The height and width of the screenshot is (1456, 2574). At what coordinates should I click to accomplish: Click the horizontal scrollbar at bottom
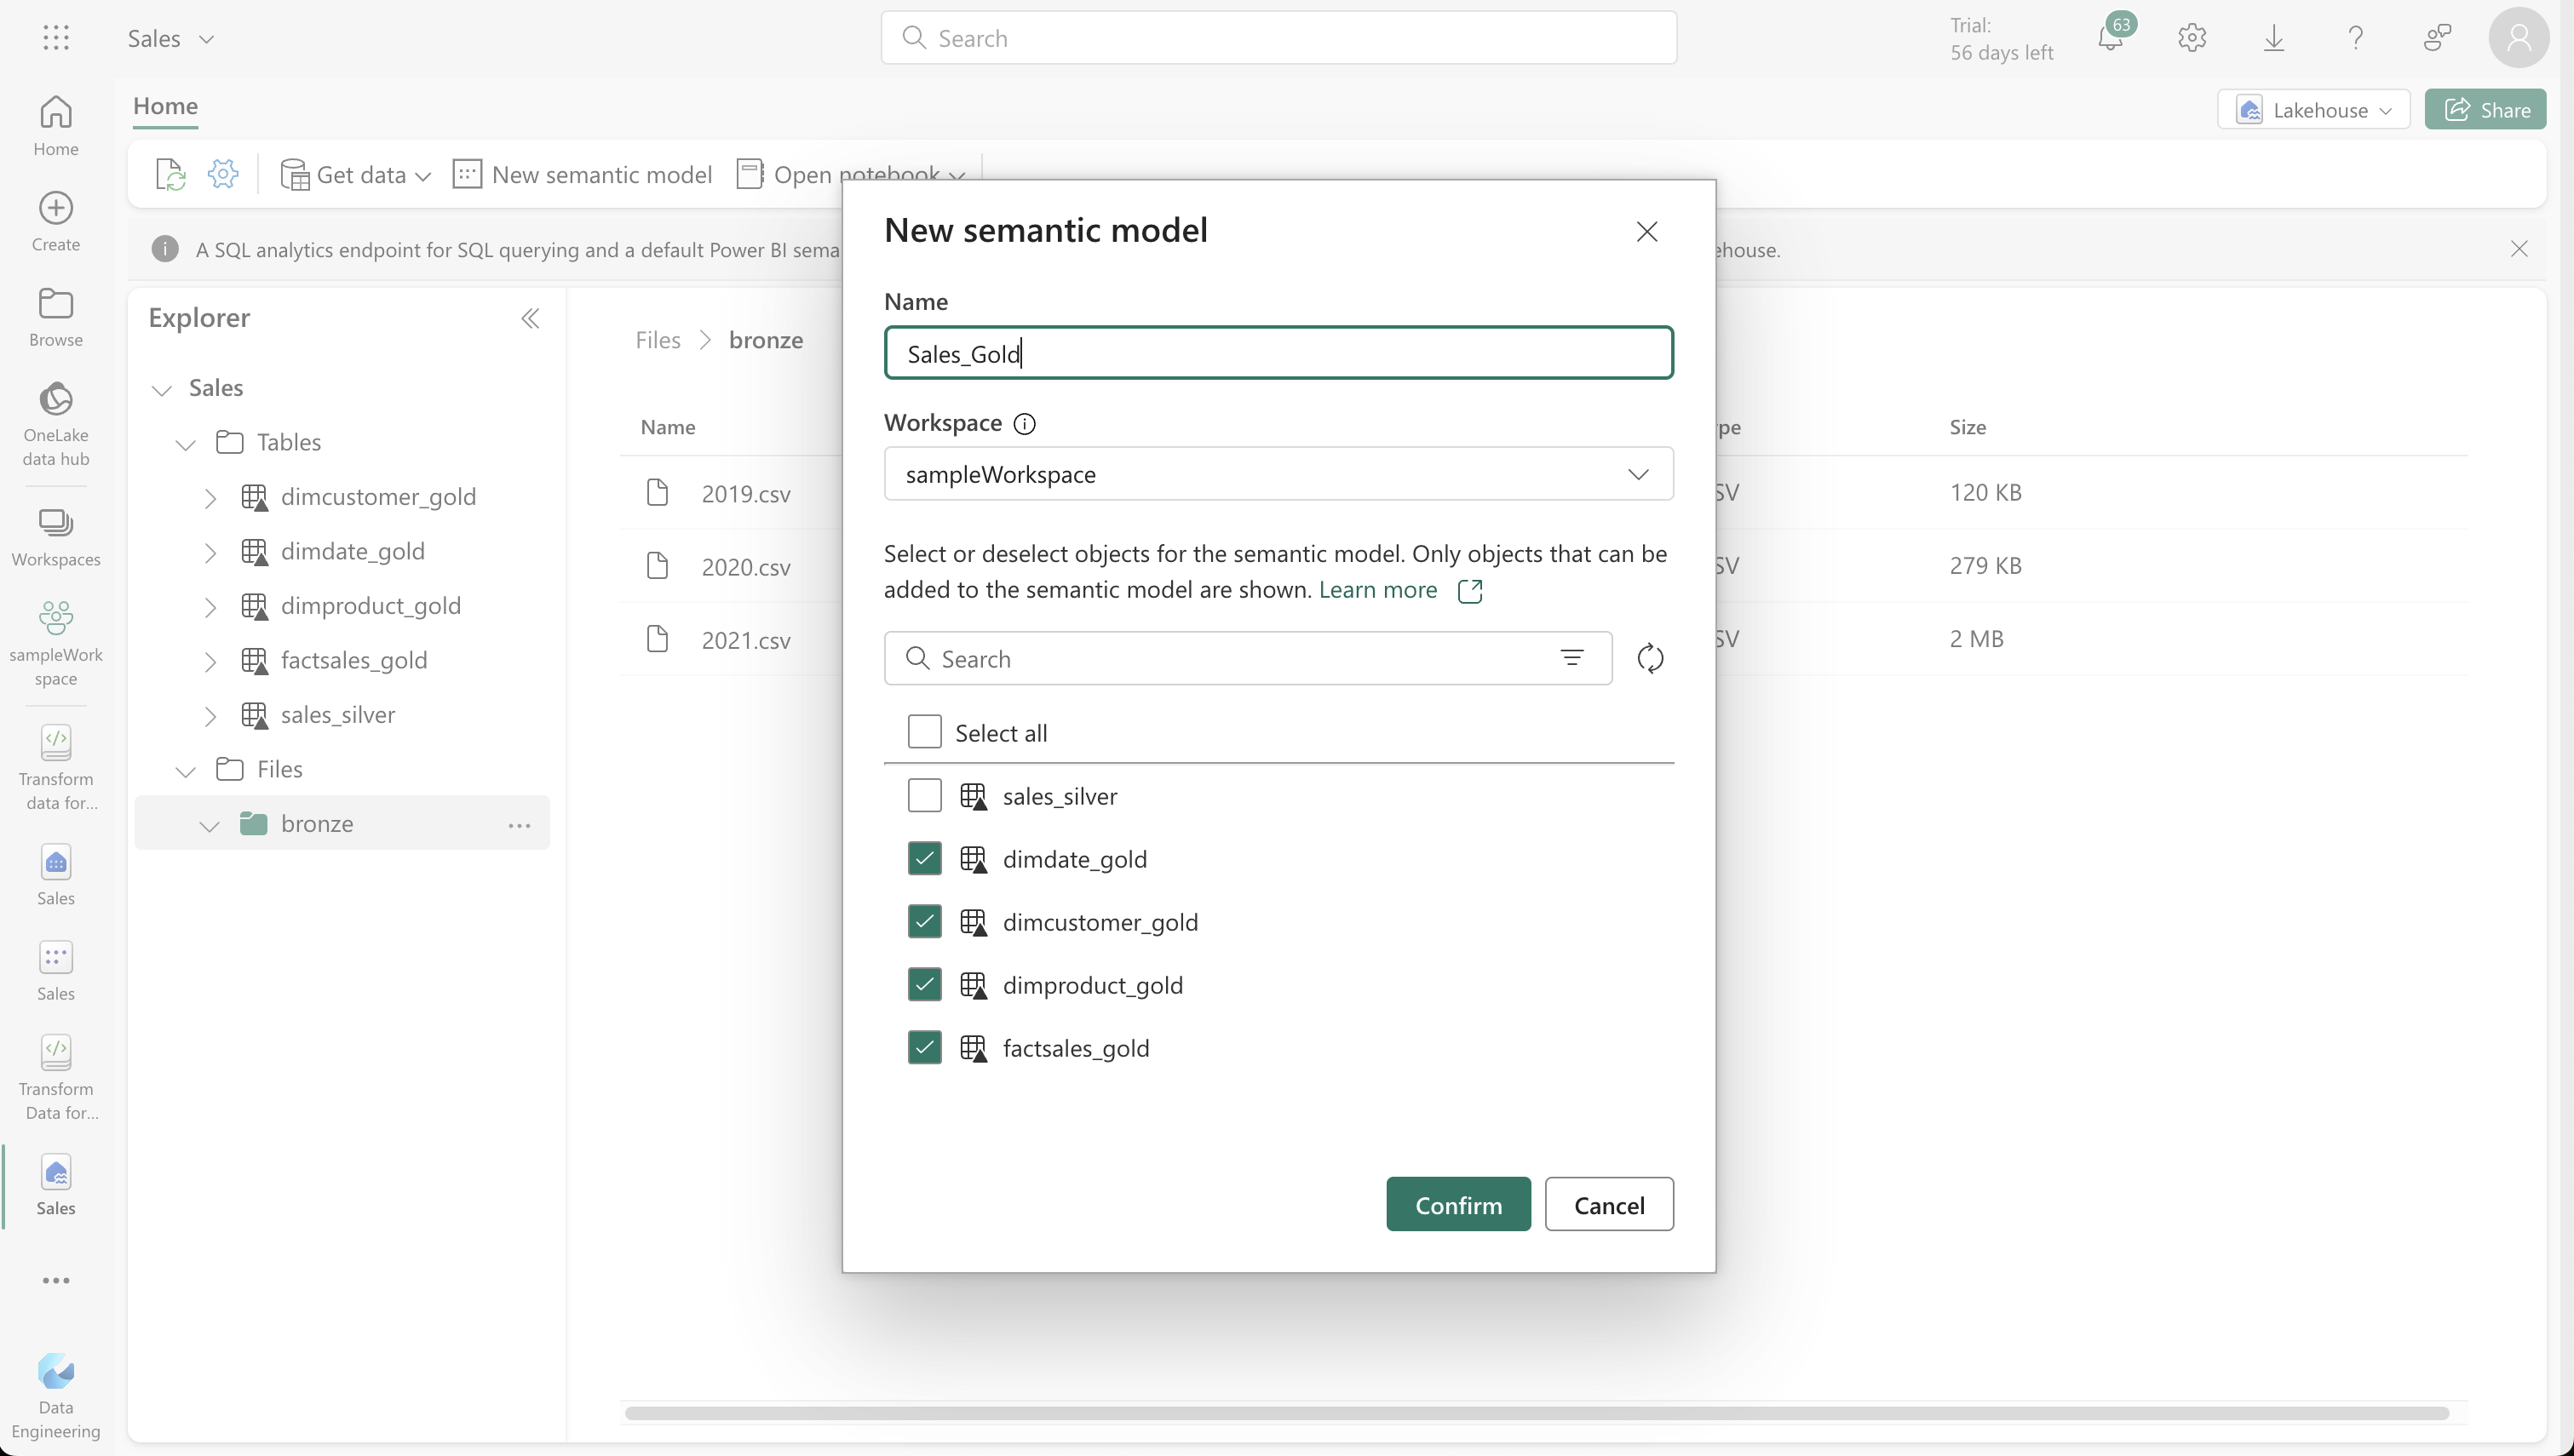coord(1536,1412)
